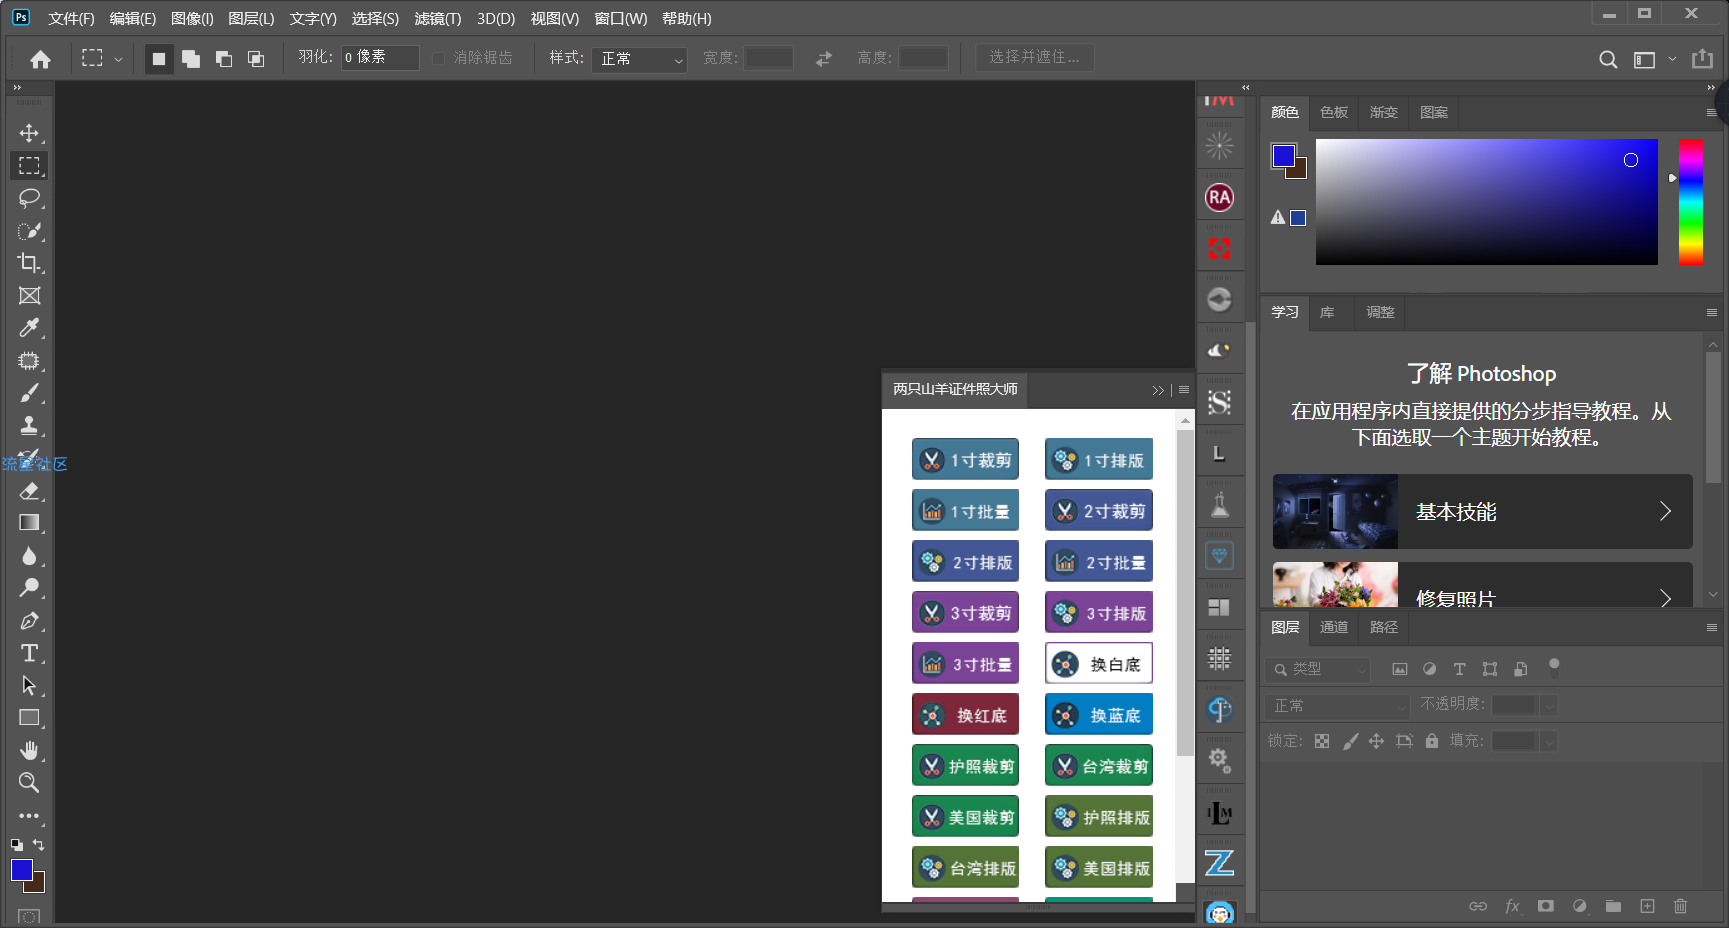Click the 选择并遮住 button
The height and width of the screenshot is (928, 1729).
click(1034, 58)
